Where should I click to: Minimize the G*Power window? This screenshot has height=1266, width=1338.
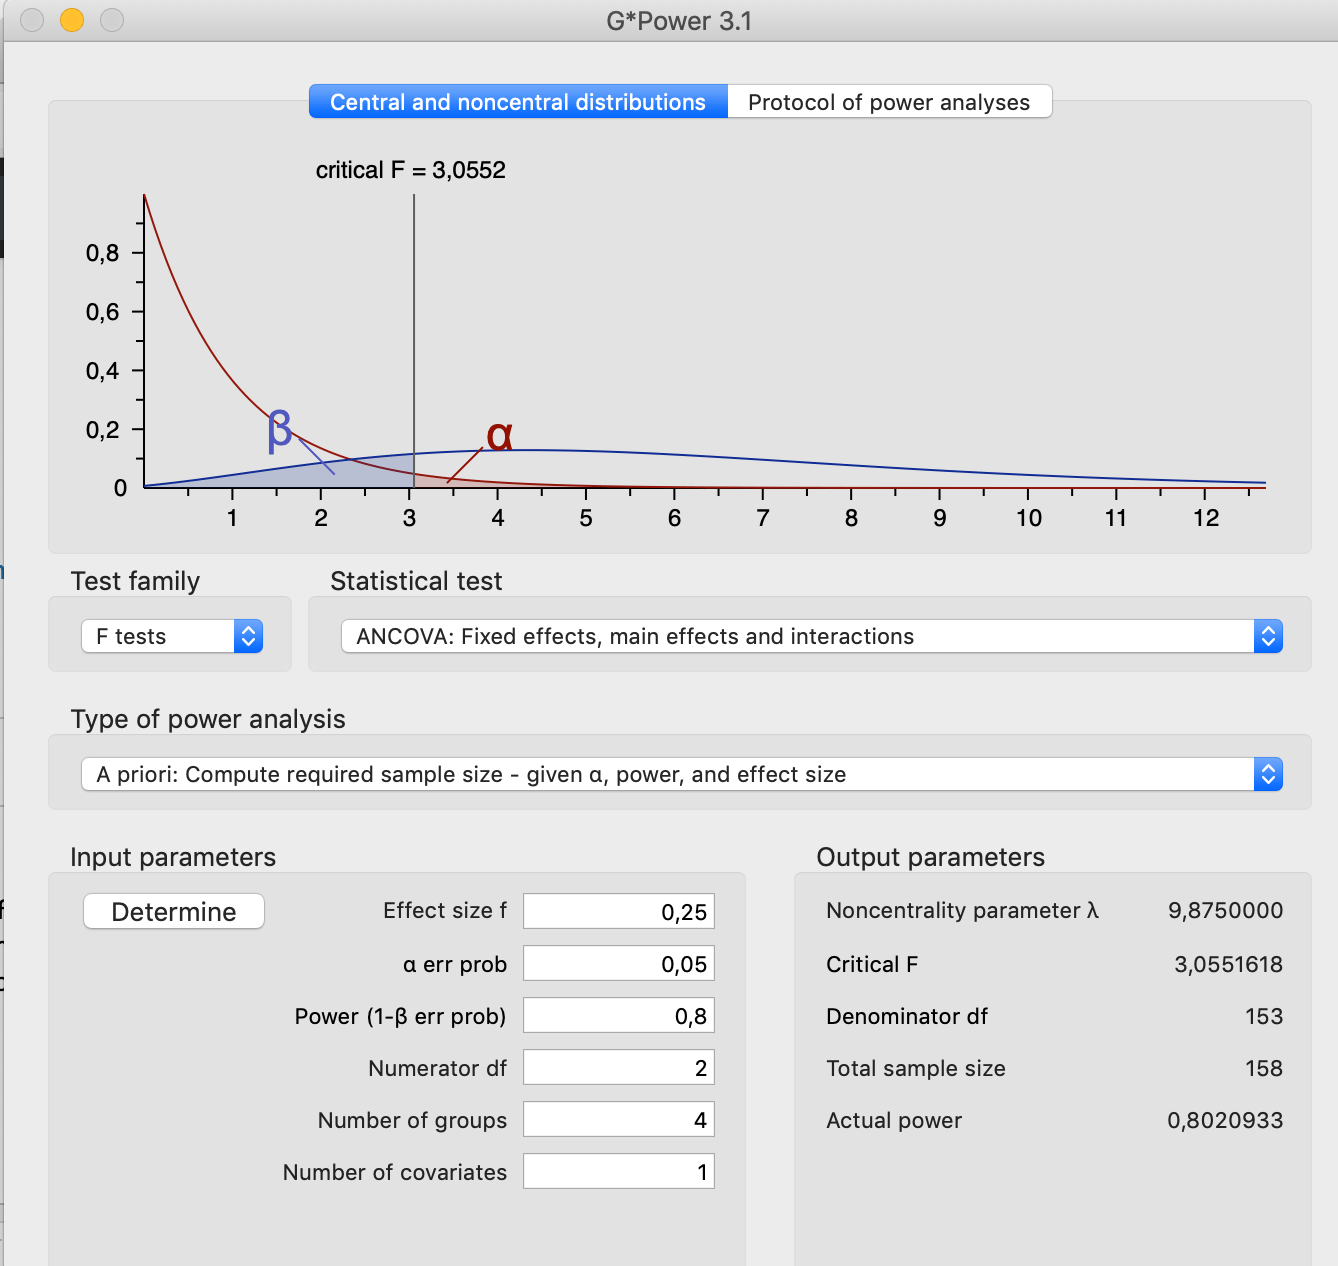coord(71,19)
